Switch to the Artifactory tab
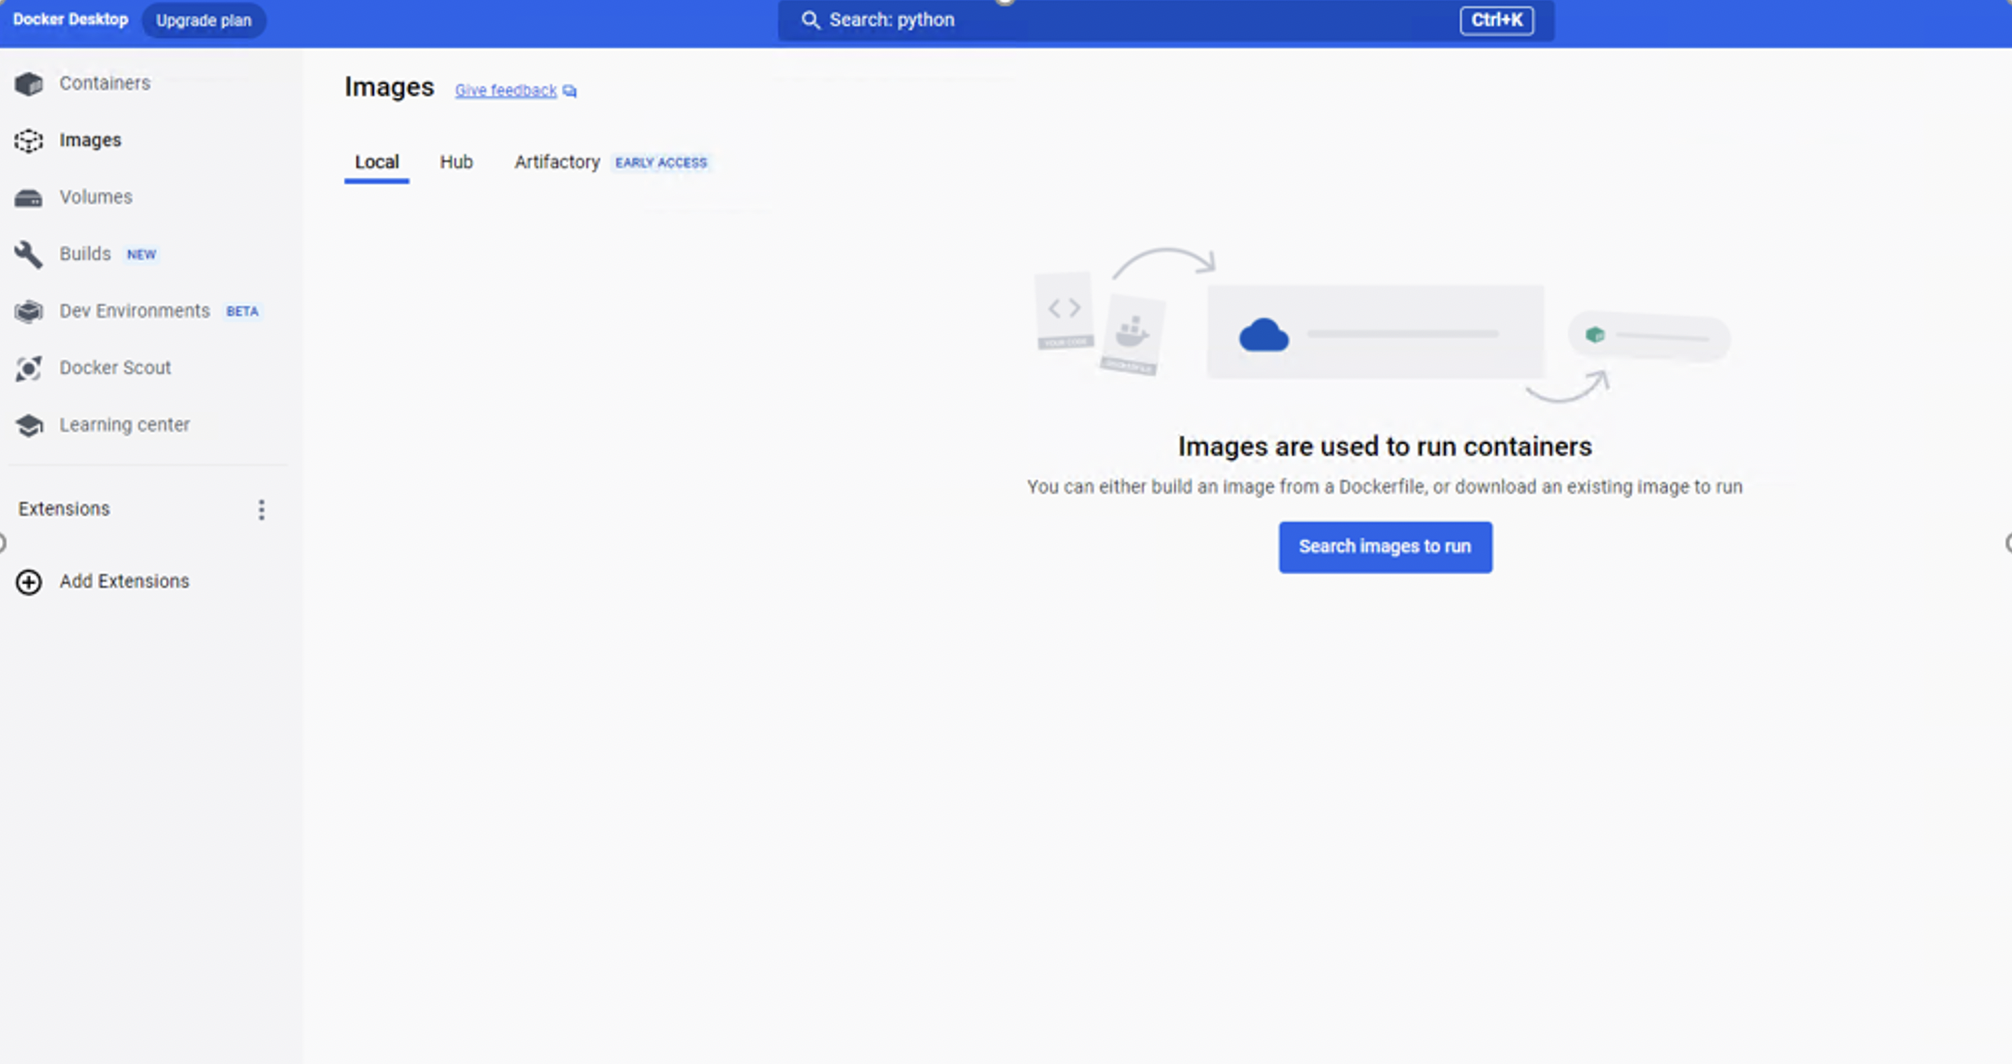 (557, 162)
